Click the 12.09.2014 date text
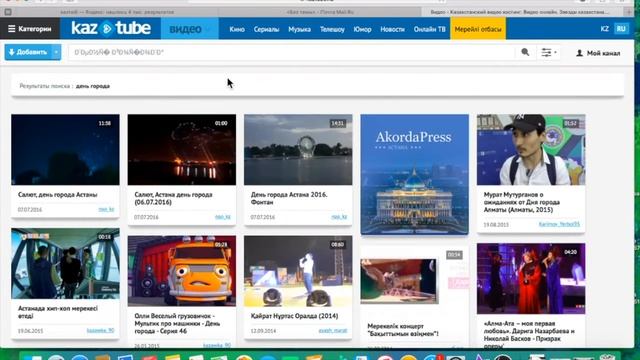Viewport: 640px width, 360px height. 263,331
